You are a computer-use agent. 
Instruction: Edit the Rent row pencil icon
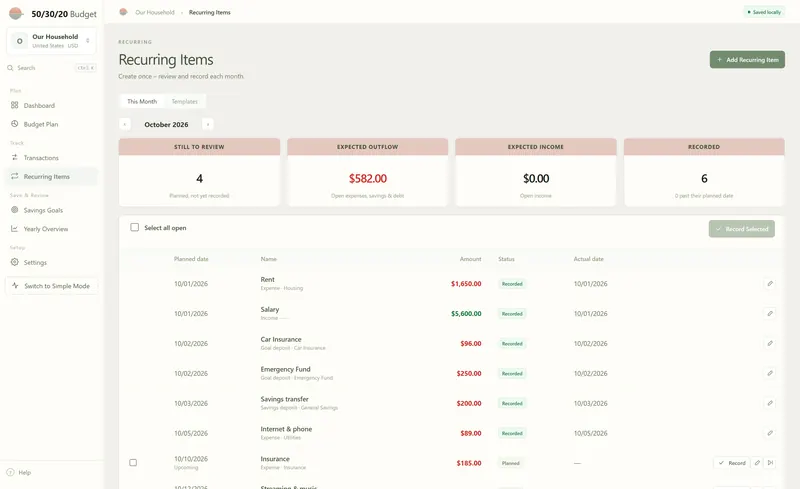point(770,283)
